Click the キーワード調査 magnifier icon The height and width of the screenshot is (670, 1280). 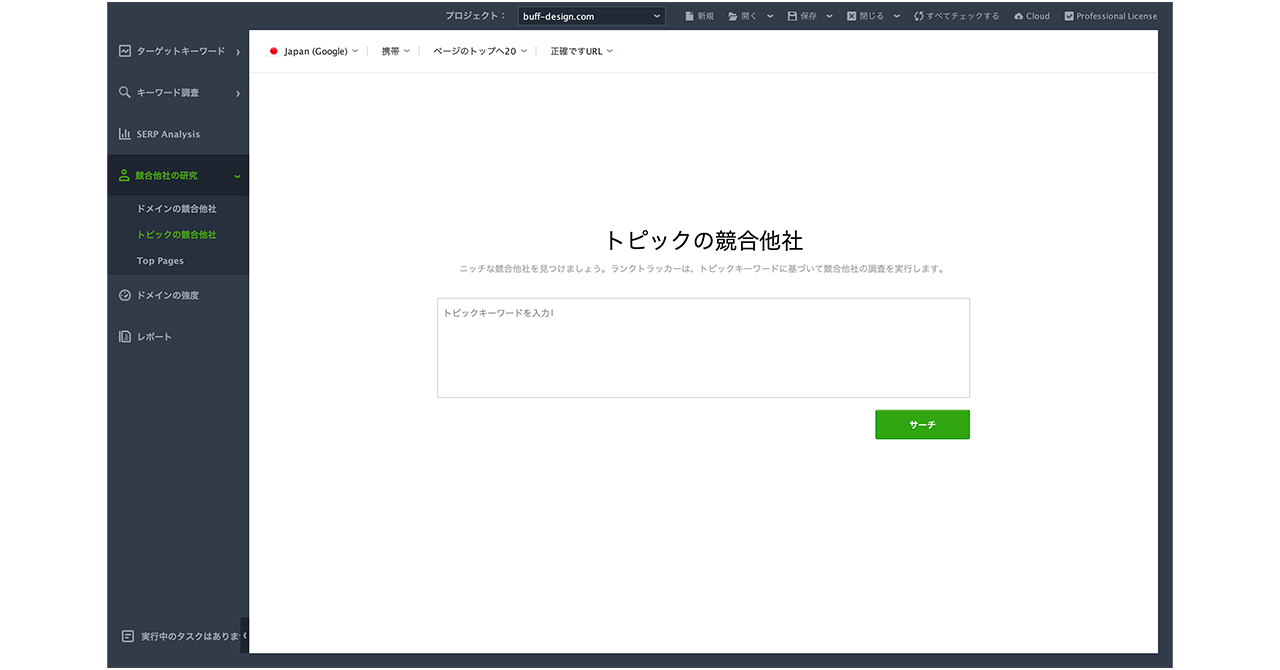125,93
